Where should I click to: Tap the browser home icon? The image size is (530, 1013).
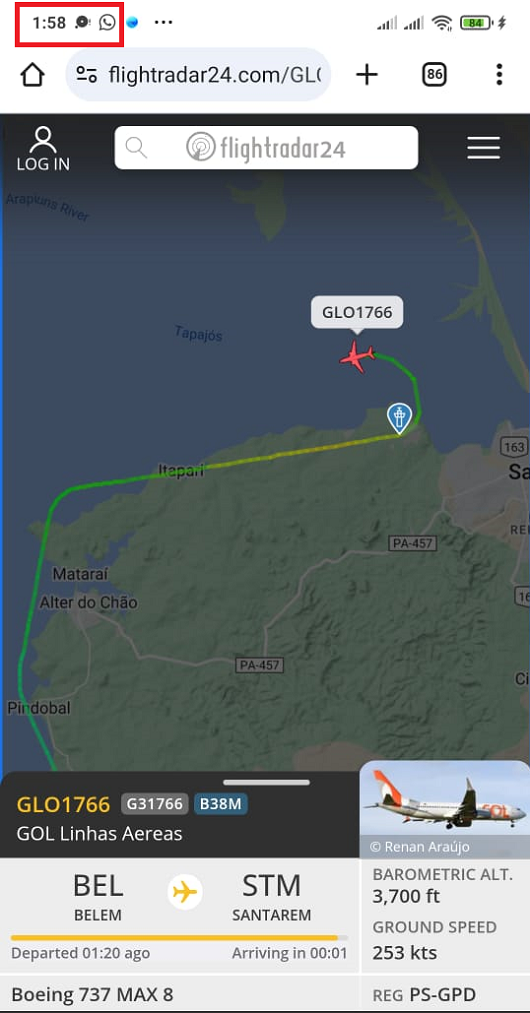(33, 75)
